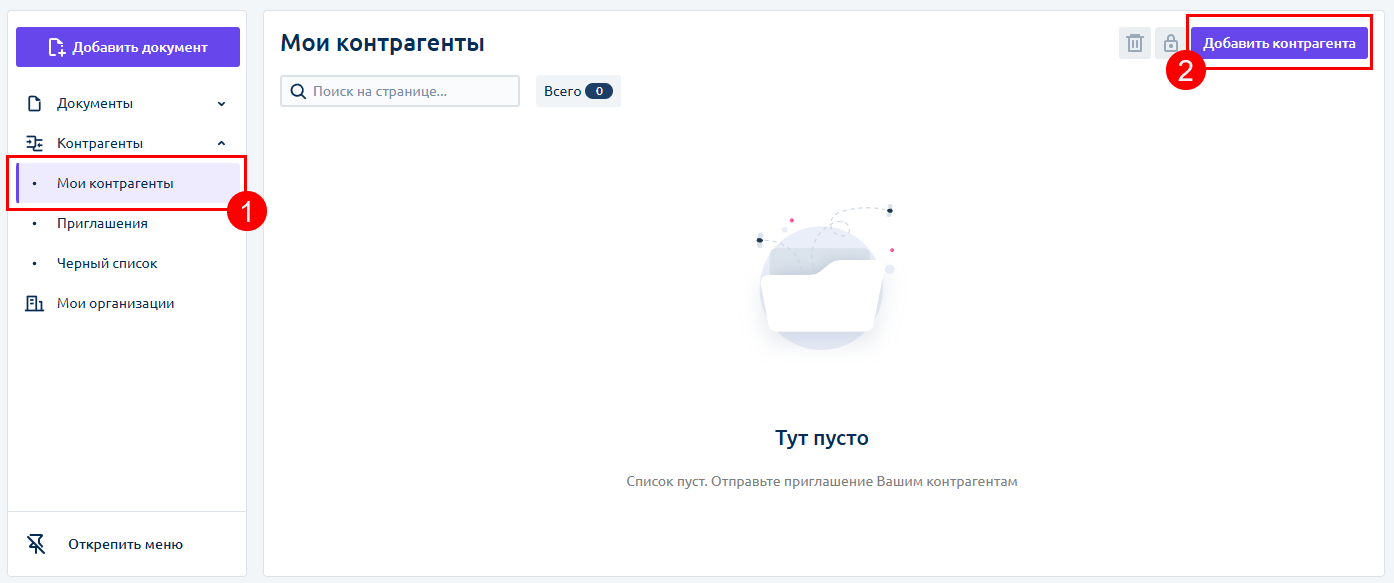Focus the Поиск на странице search field
This screenshot has height=583, width=1394.
pyautogui.click(x=400, y=91)
